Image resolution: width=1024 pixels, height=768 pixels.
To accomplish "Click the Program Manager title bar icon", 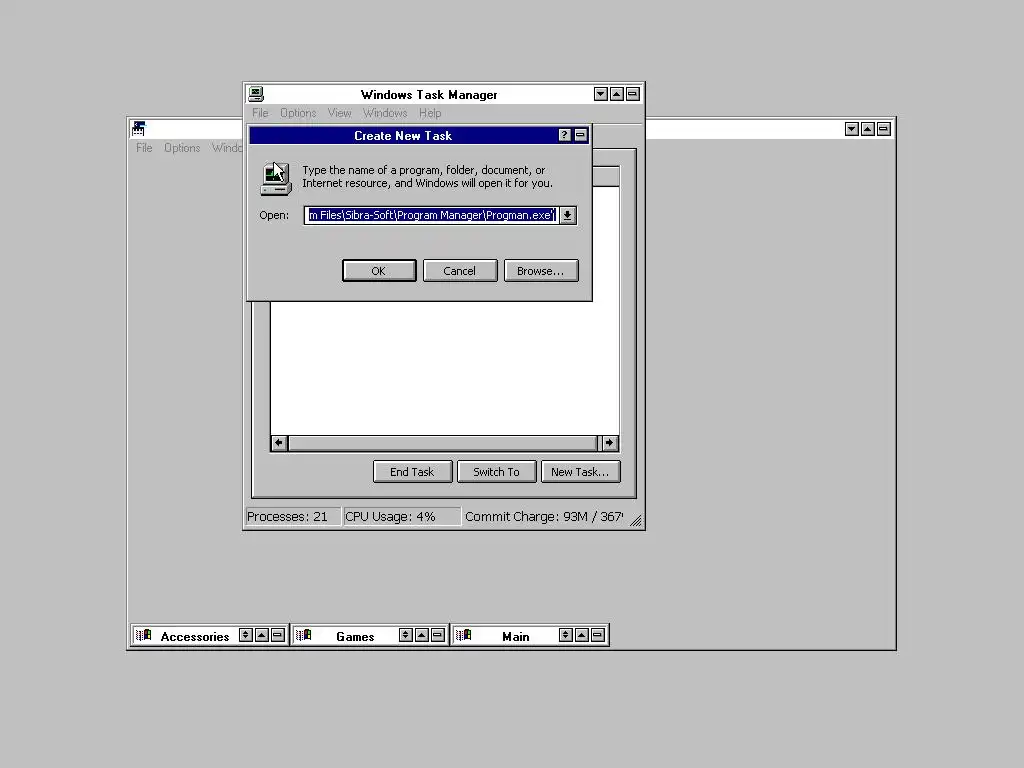I will tap(138, 129).
